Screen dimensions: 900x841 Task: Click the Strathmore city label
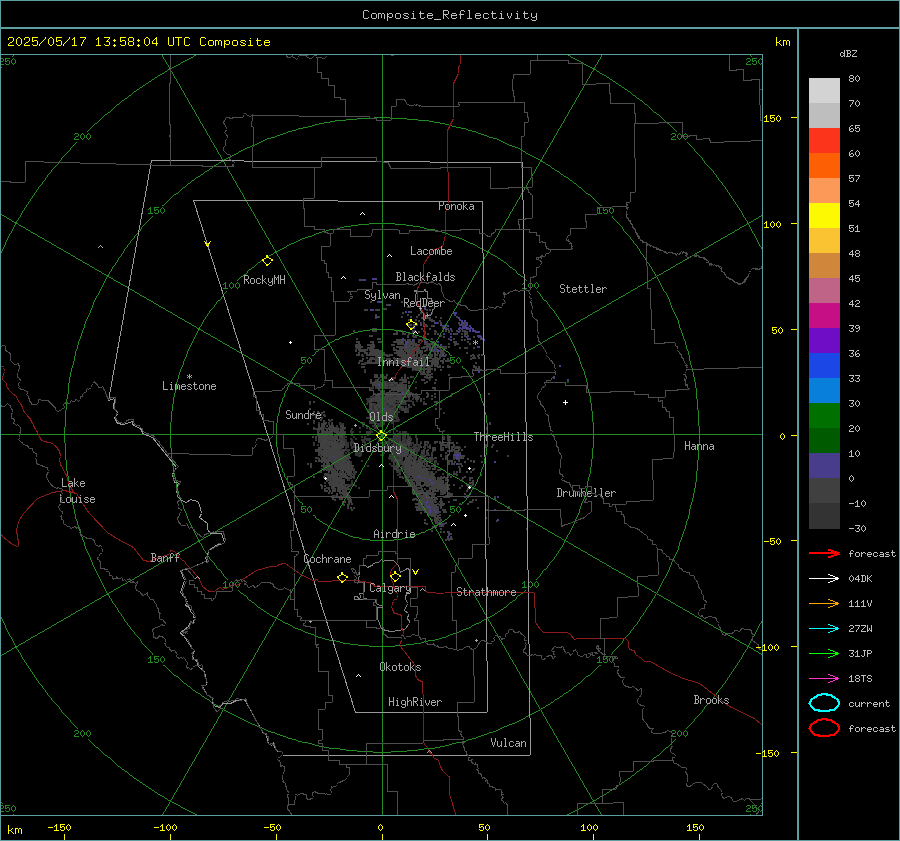(x=486, y=592)
